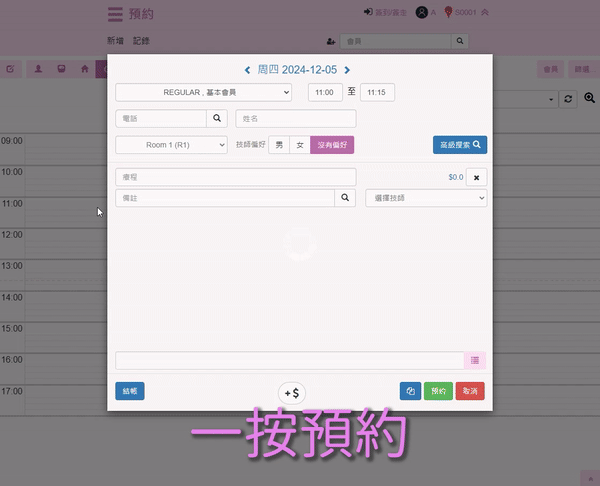Open the REGULAR member type dropdown
Viewport: 600px width, 486px height.
coord(204,92)
